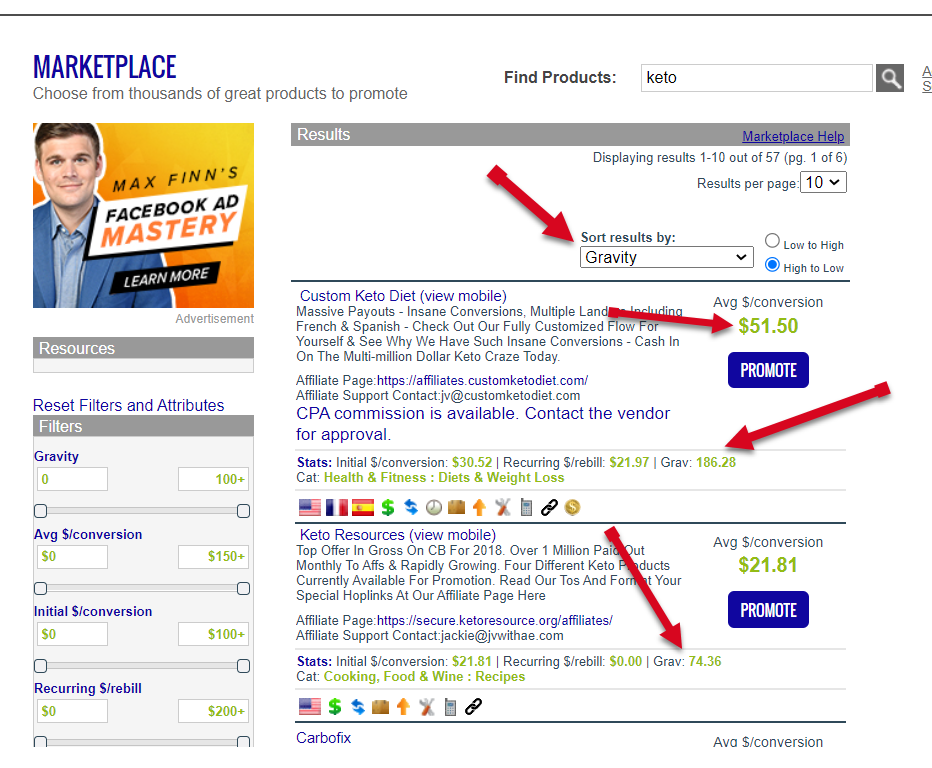The width and height of the screenshot is (932, 768).
Task: Click jv@customketodiet.com support contact text
Action: click(x=510, y=395)
